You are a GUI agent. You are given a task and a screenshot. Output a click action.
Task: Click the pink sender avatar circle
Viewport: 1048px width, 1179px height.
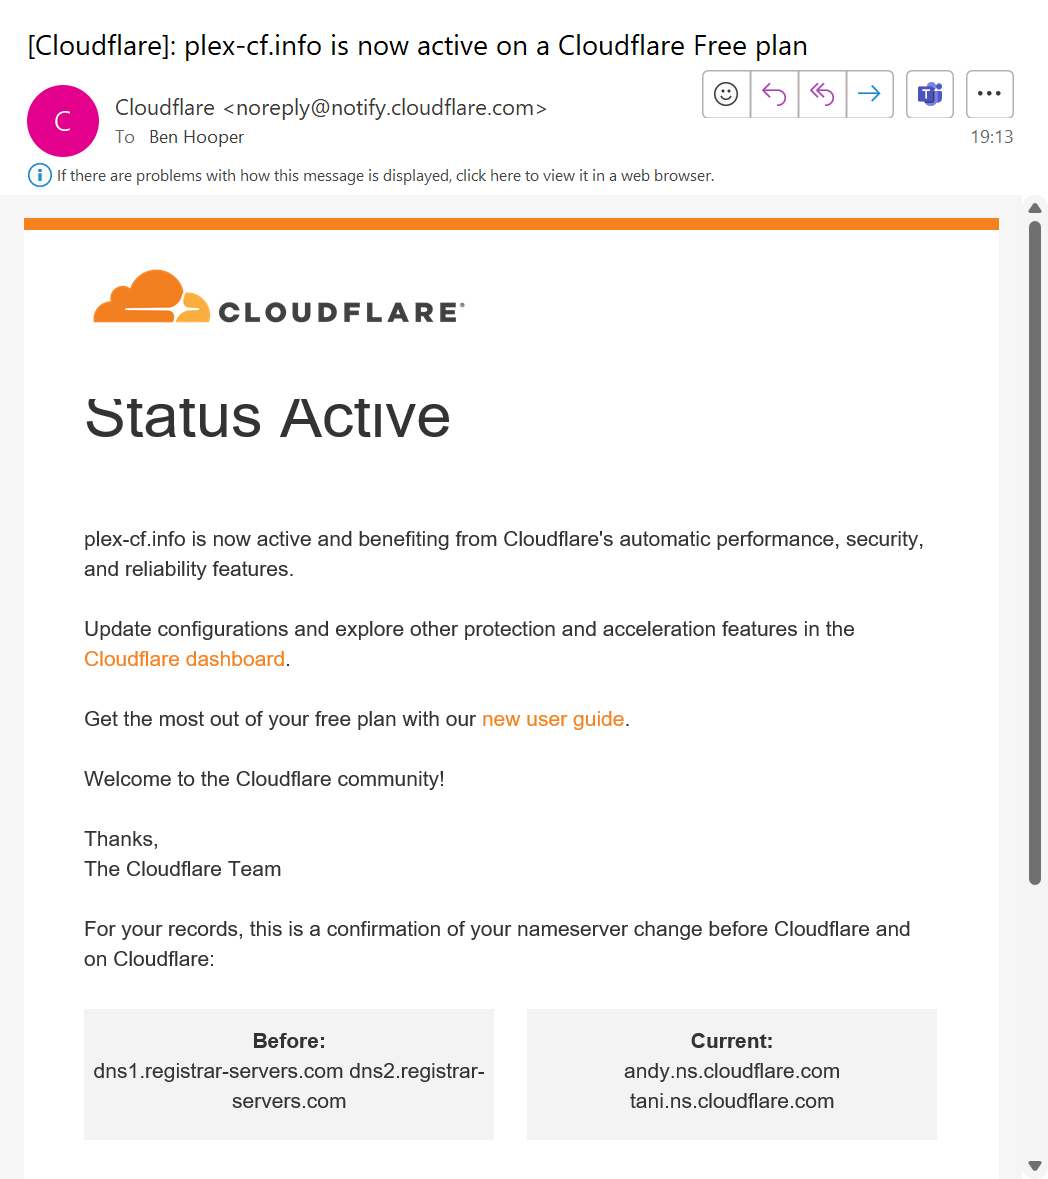[63, 121]
